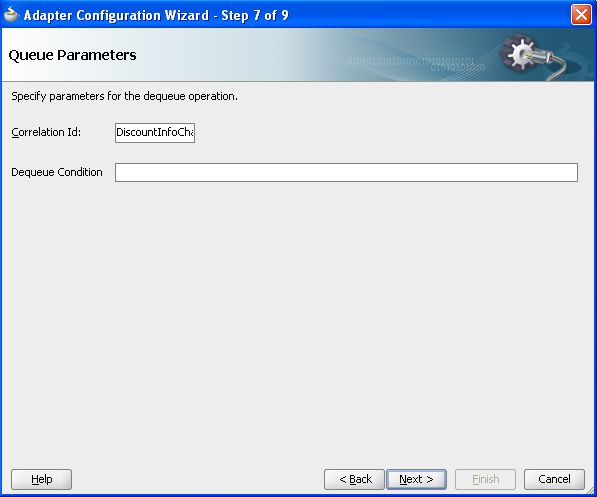Go to previous step with Back button

354,479
